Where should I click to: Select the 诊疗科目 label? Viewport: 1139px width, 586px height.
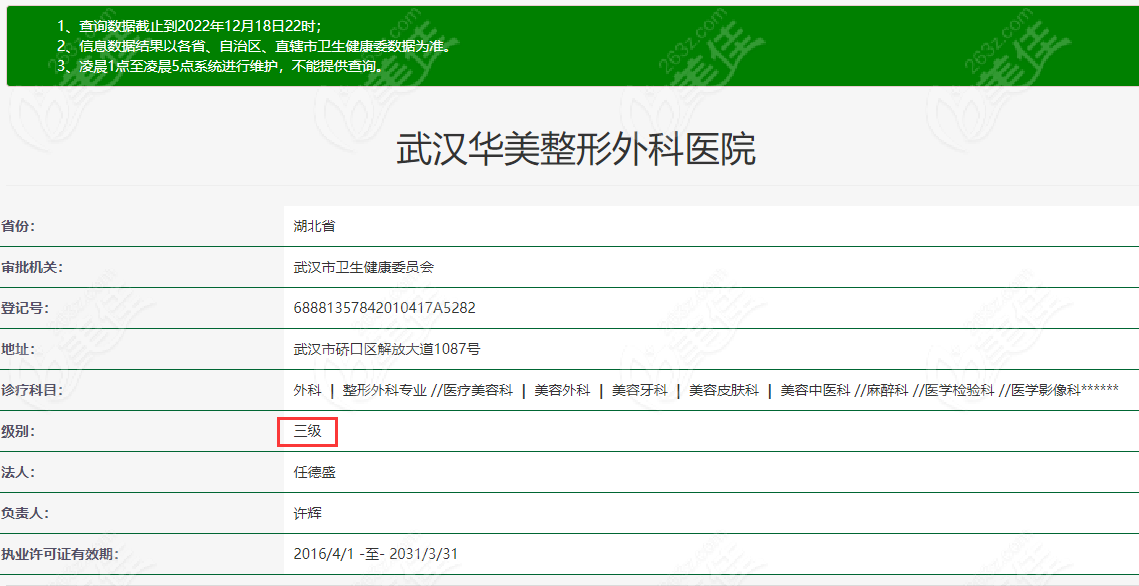pyautogui.click(x=32, y=390)
